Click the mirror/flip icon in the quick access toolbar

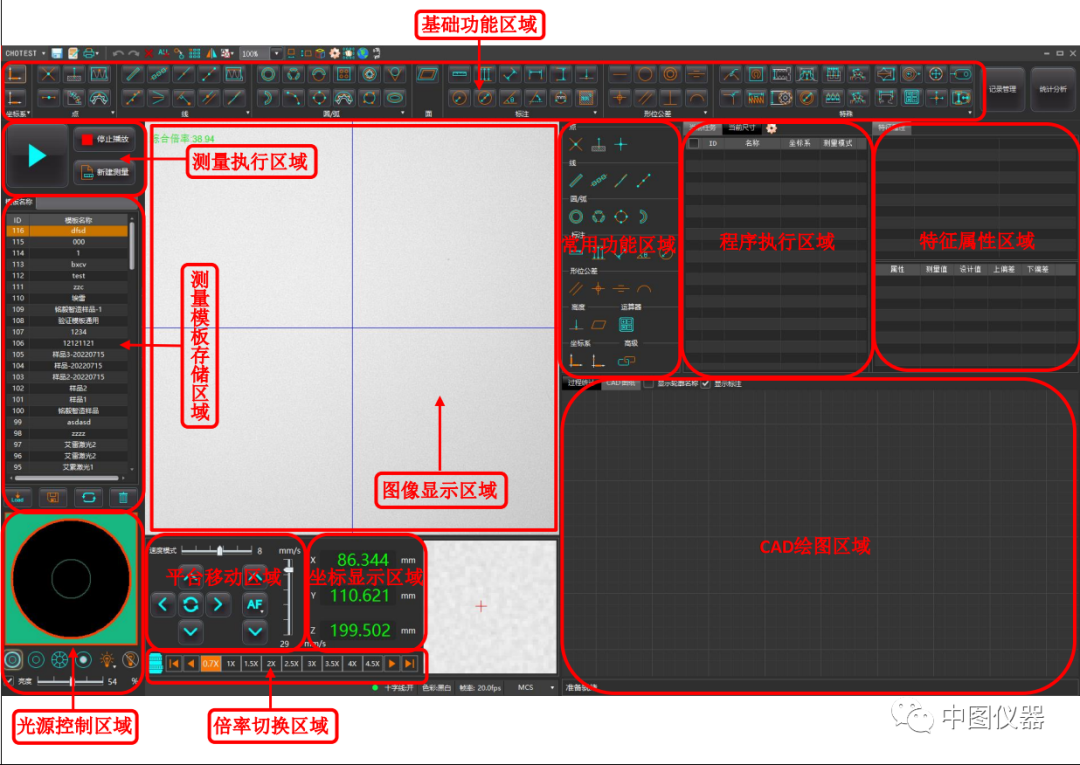213,53
